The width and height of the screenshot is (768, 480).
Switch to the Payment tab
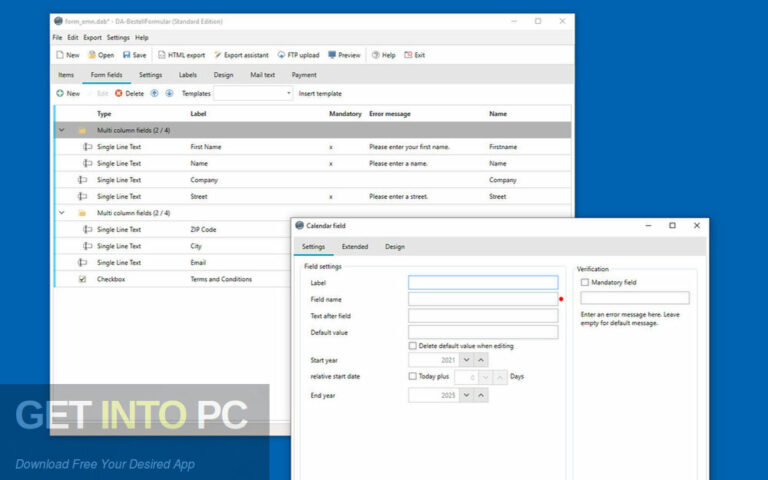pyautogui.click(x=304, y=75)
